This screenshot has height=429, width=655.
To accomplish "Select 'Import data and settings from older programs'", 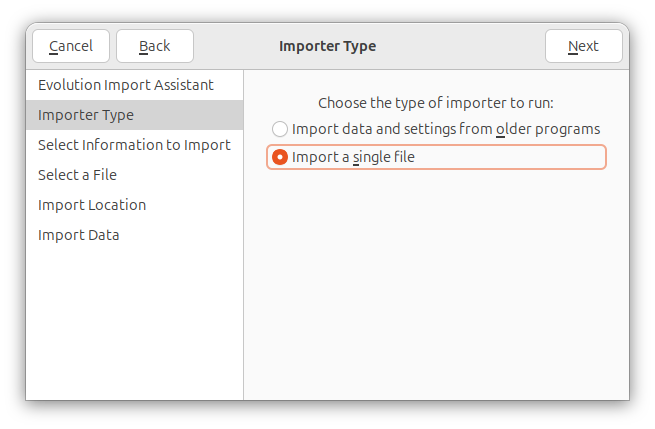I will click(436, 129).
